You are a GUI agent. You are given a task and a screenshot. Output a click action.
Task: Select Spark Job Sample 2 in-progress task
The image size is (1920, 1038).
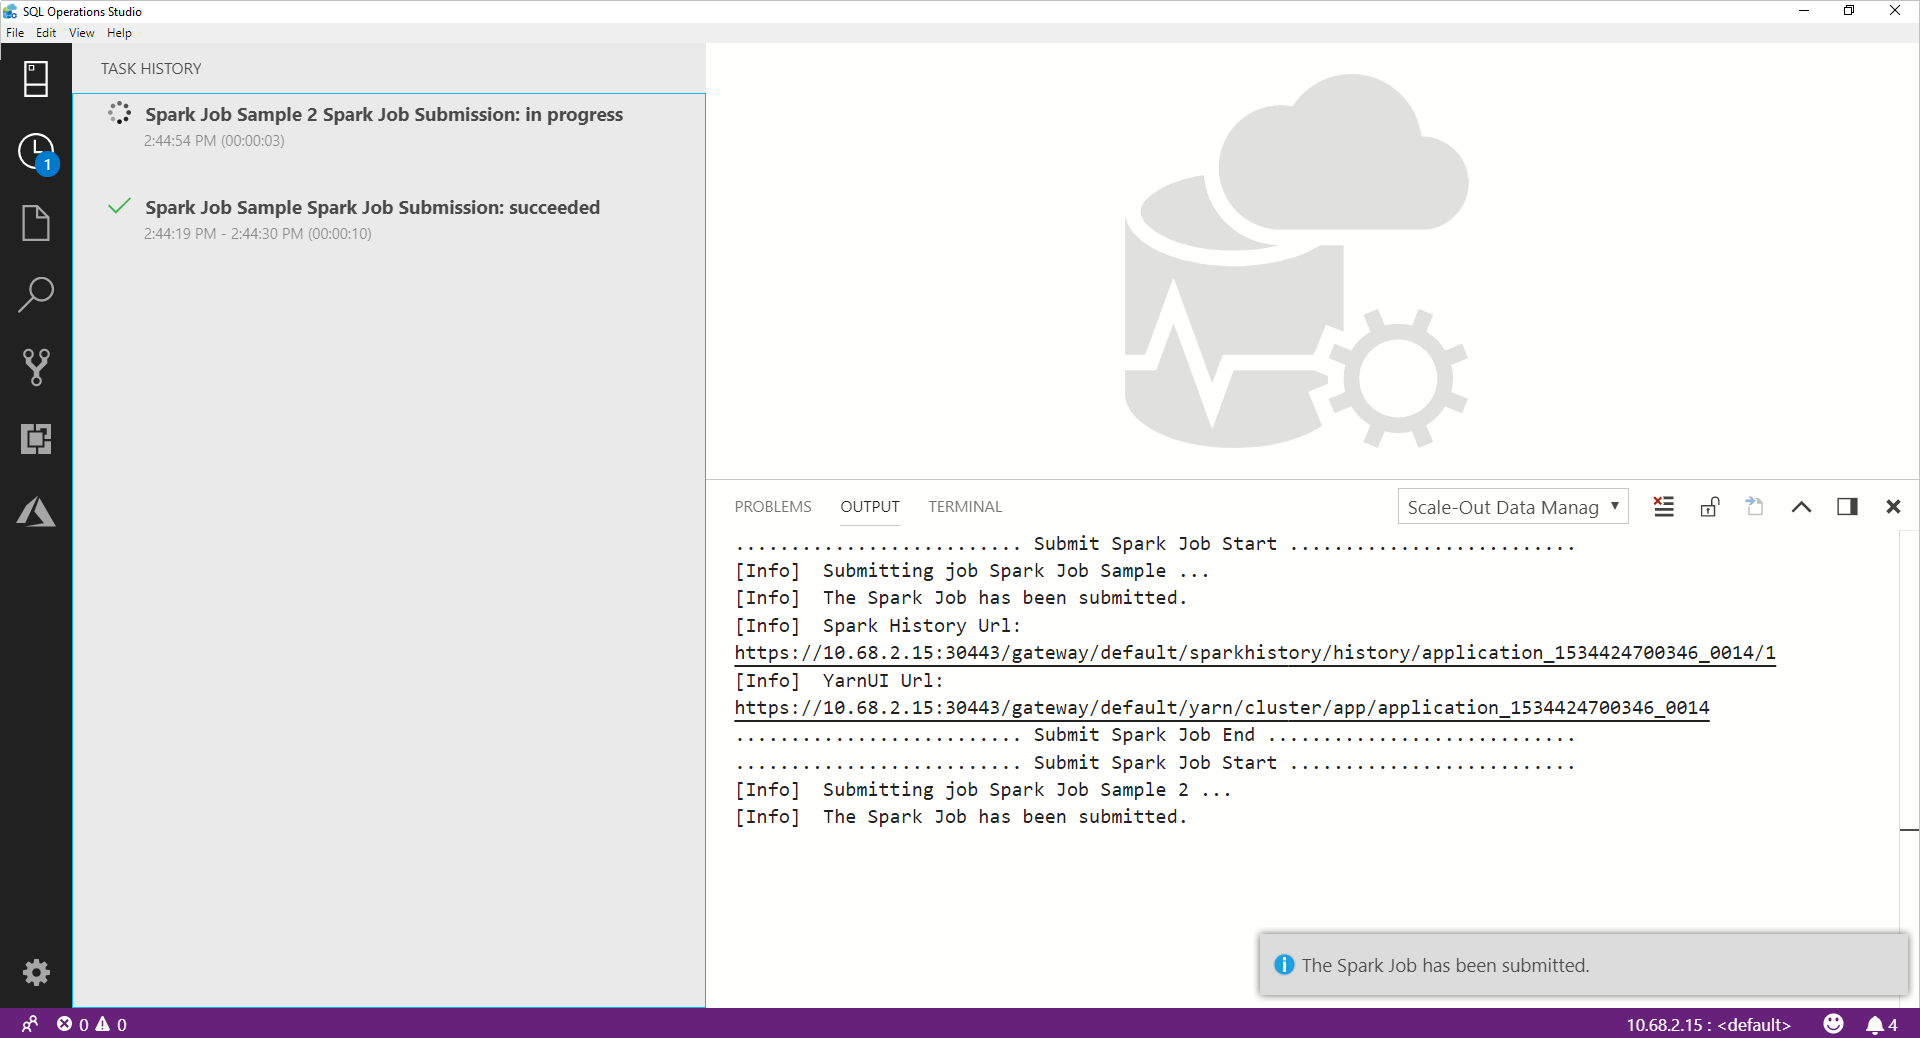(x=389, y=126)
